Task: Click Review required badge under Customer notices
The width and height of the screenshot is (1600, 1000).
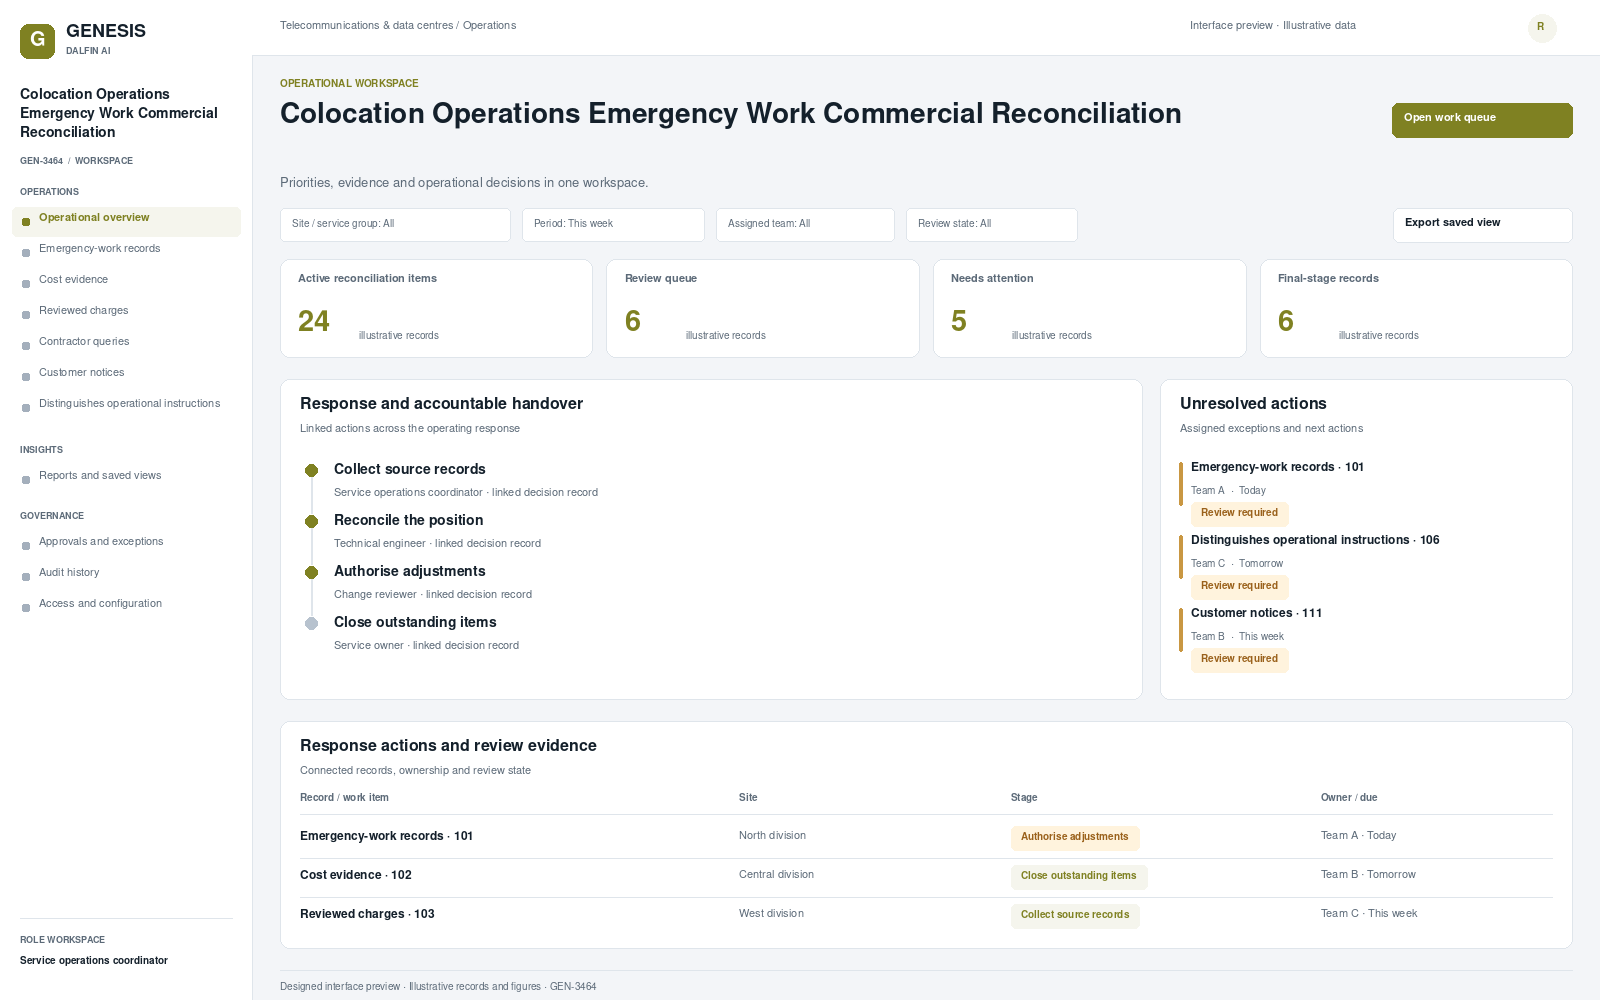Action: pos(1239,660)
